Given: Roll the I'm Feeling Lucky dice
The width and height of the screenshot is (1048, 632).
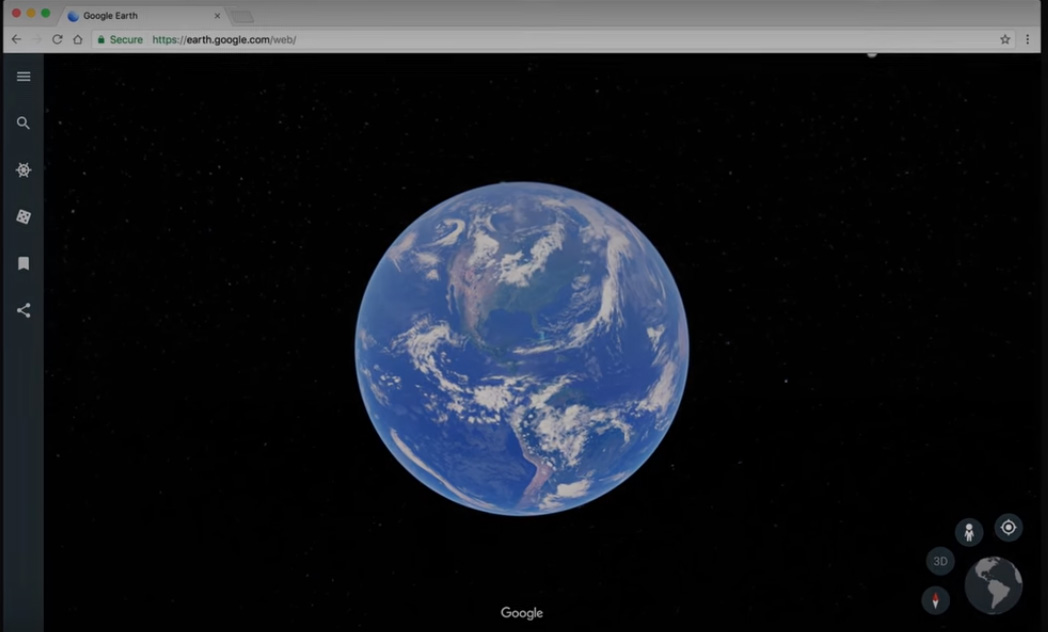Looking at the screenshot, I should point(23,217).
